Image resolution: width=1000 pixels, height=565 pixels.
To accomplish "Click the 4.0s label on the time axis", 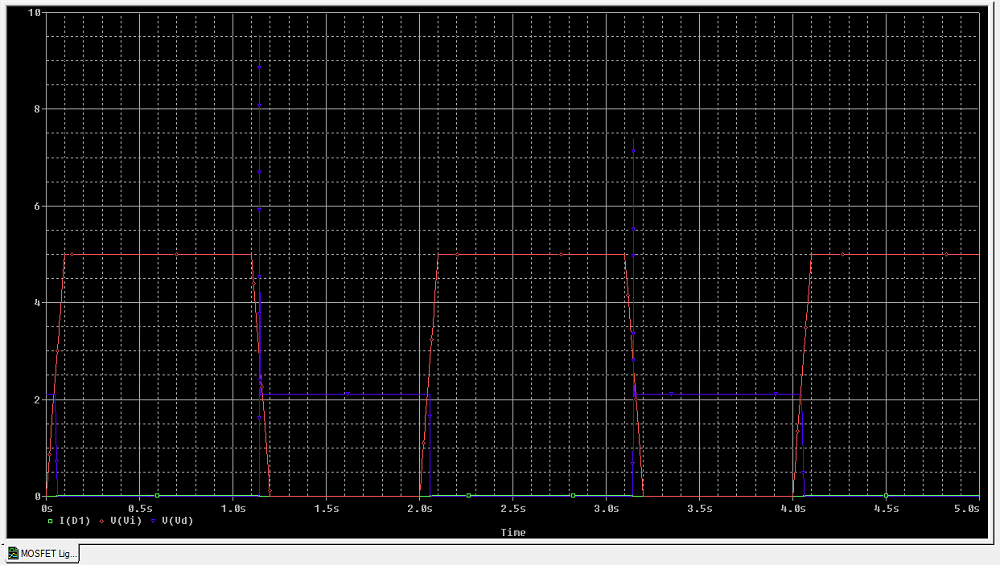I will coord(793,508).
